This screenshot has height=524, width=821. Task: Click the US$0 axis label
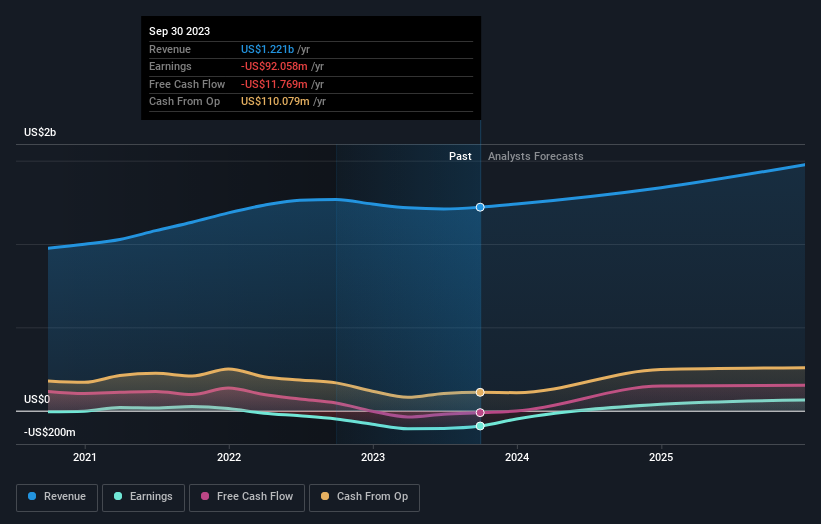coord(37,399)
